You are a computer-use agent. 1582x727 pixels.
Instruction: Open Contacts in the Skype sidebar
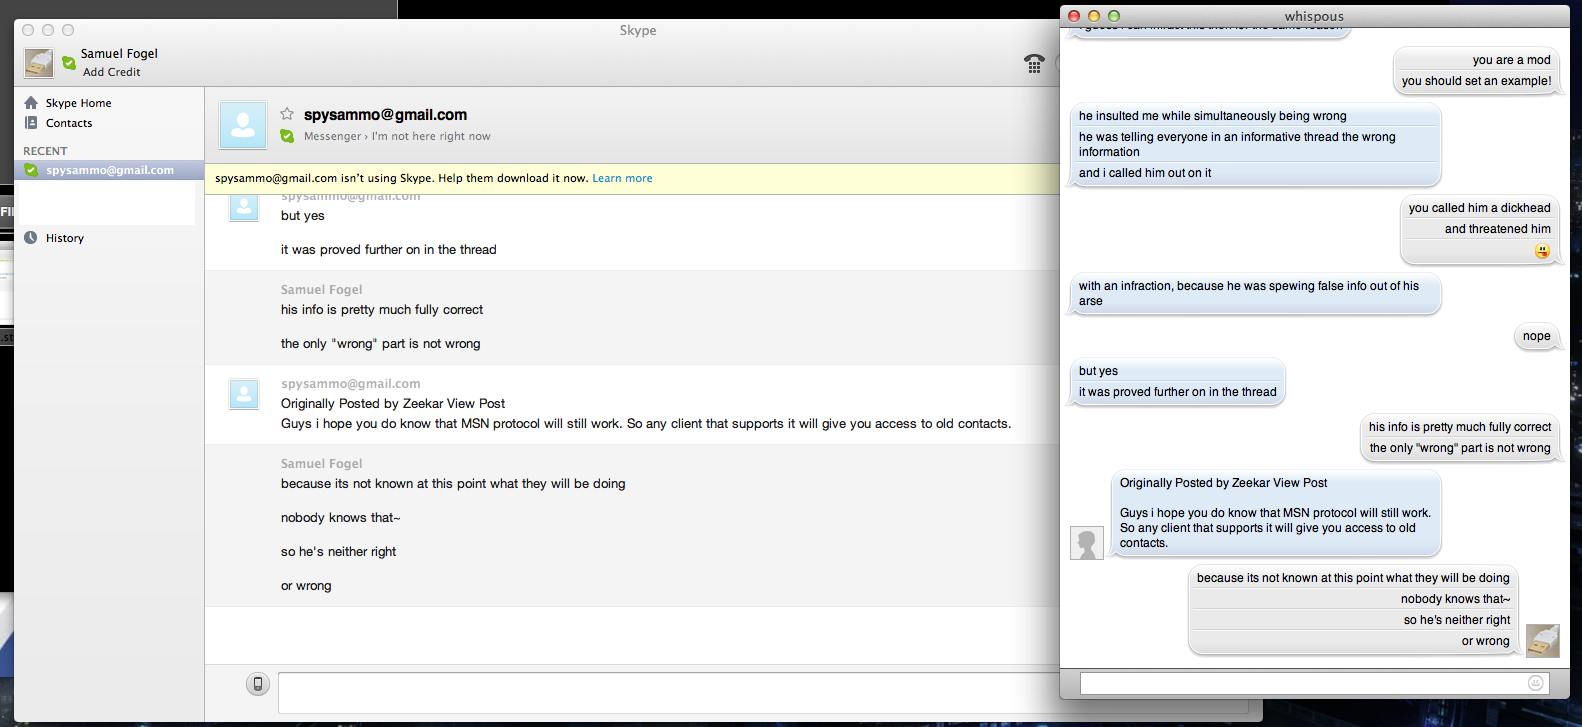(x=69, y=123)
